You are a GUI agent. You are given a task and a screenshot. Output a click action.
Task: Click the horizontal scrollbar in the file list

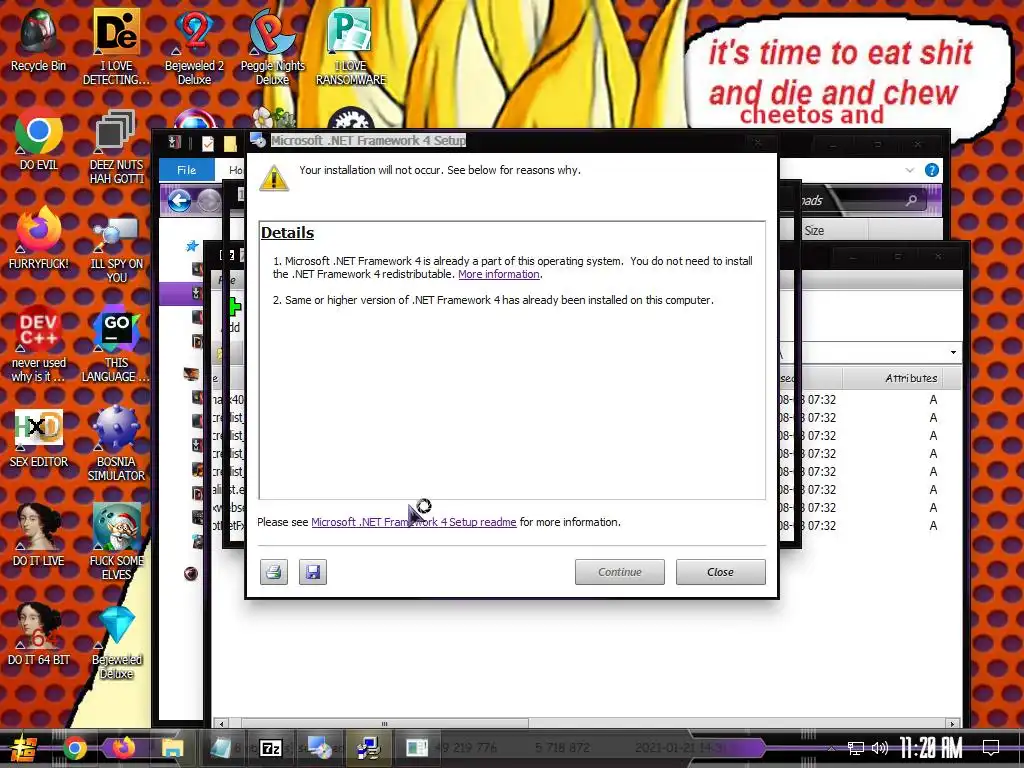(385, 724)
